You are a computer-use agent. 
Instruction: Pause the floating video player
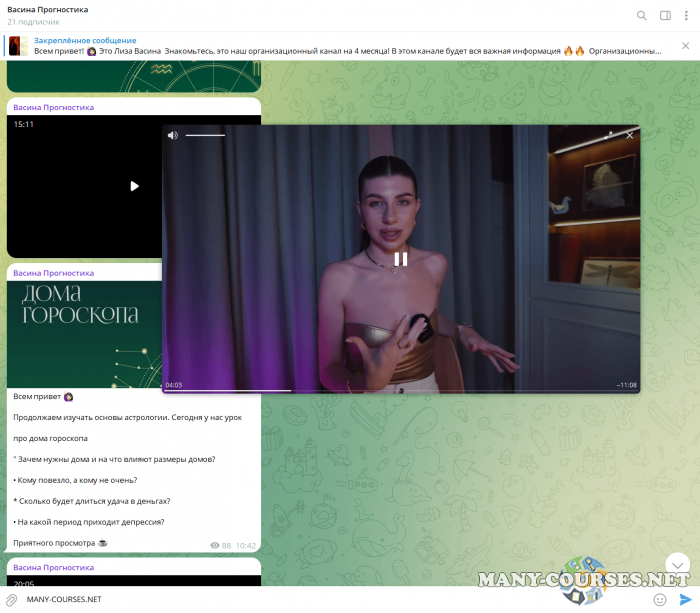pyautogui.click(x=400, y=259)
